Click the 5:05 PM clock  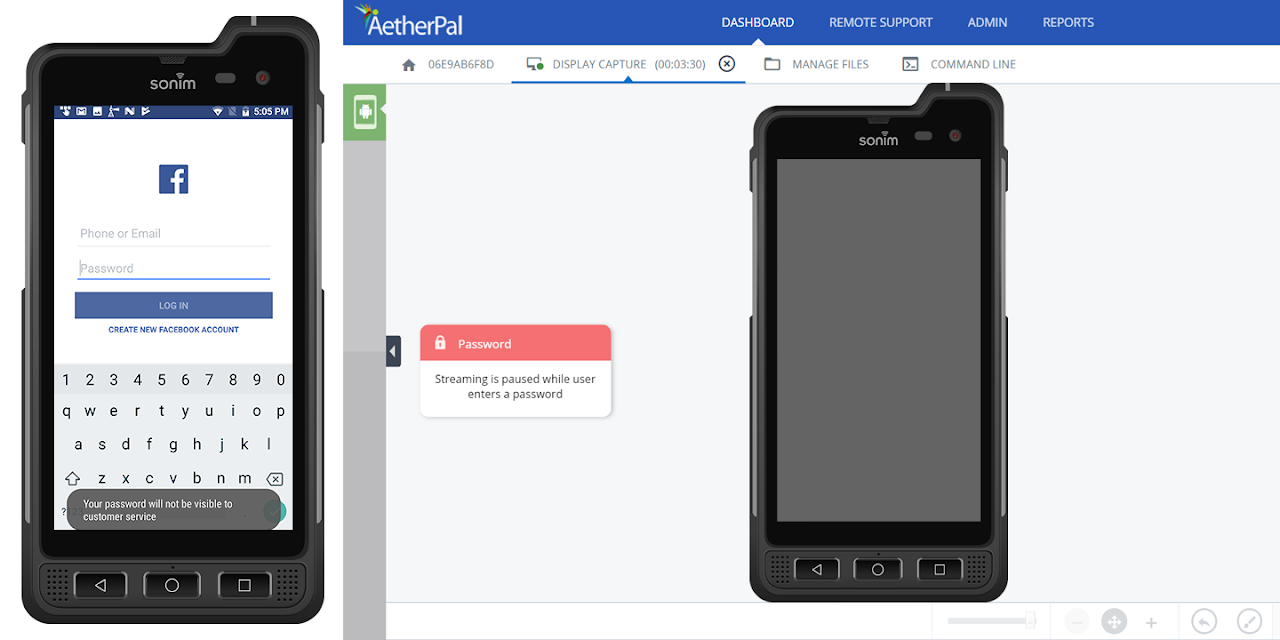(x=271, y=111)
